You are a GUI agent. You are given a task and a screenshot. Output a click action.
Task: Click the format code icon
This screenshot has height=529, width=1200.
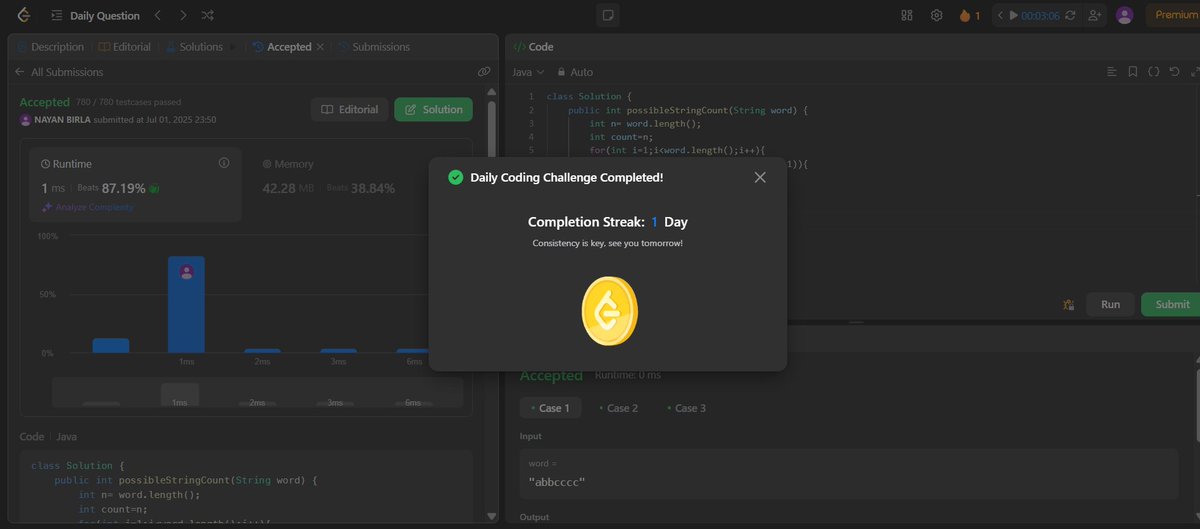click(x=1111, y=72)
